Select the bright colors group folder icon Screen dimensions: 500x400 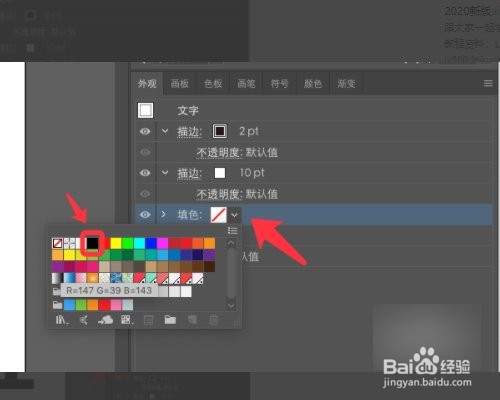[57, 305]
